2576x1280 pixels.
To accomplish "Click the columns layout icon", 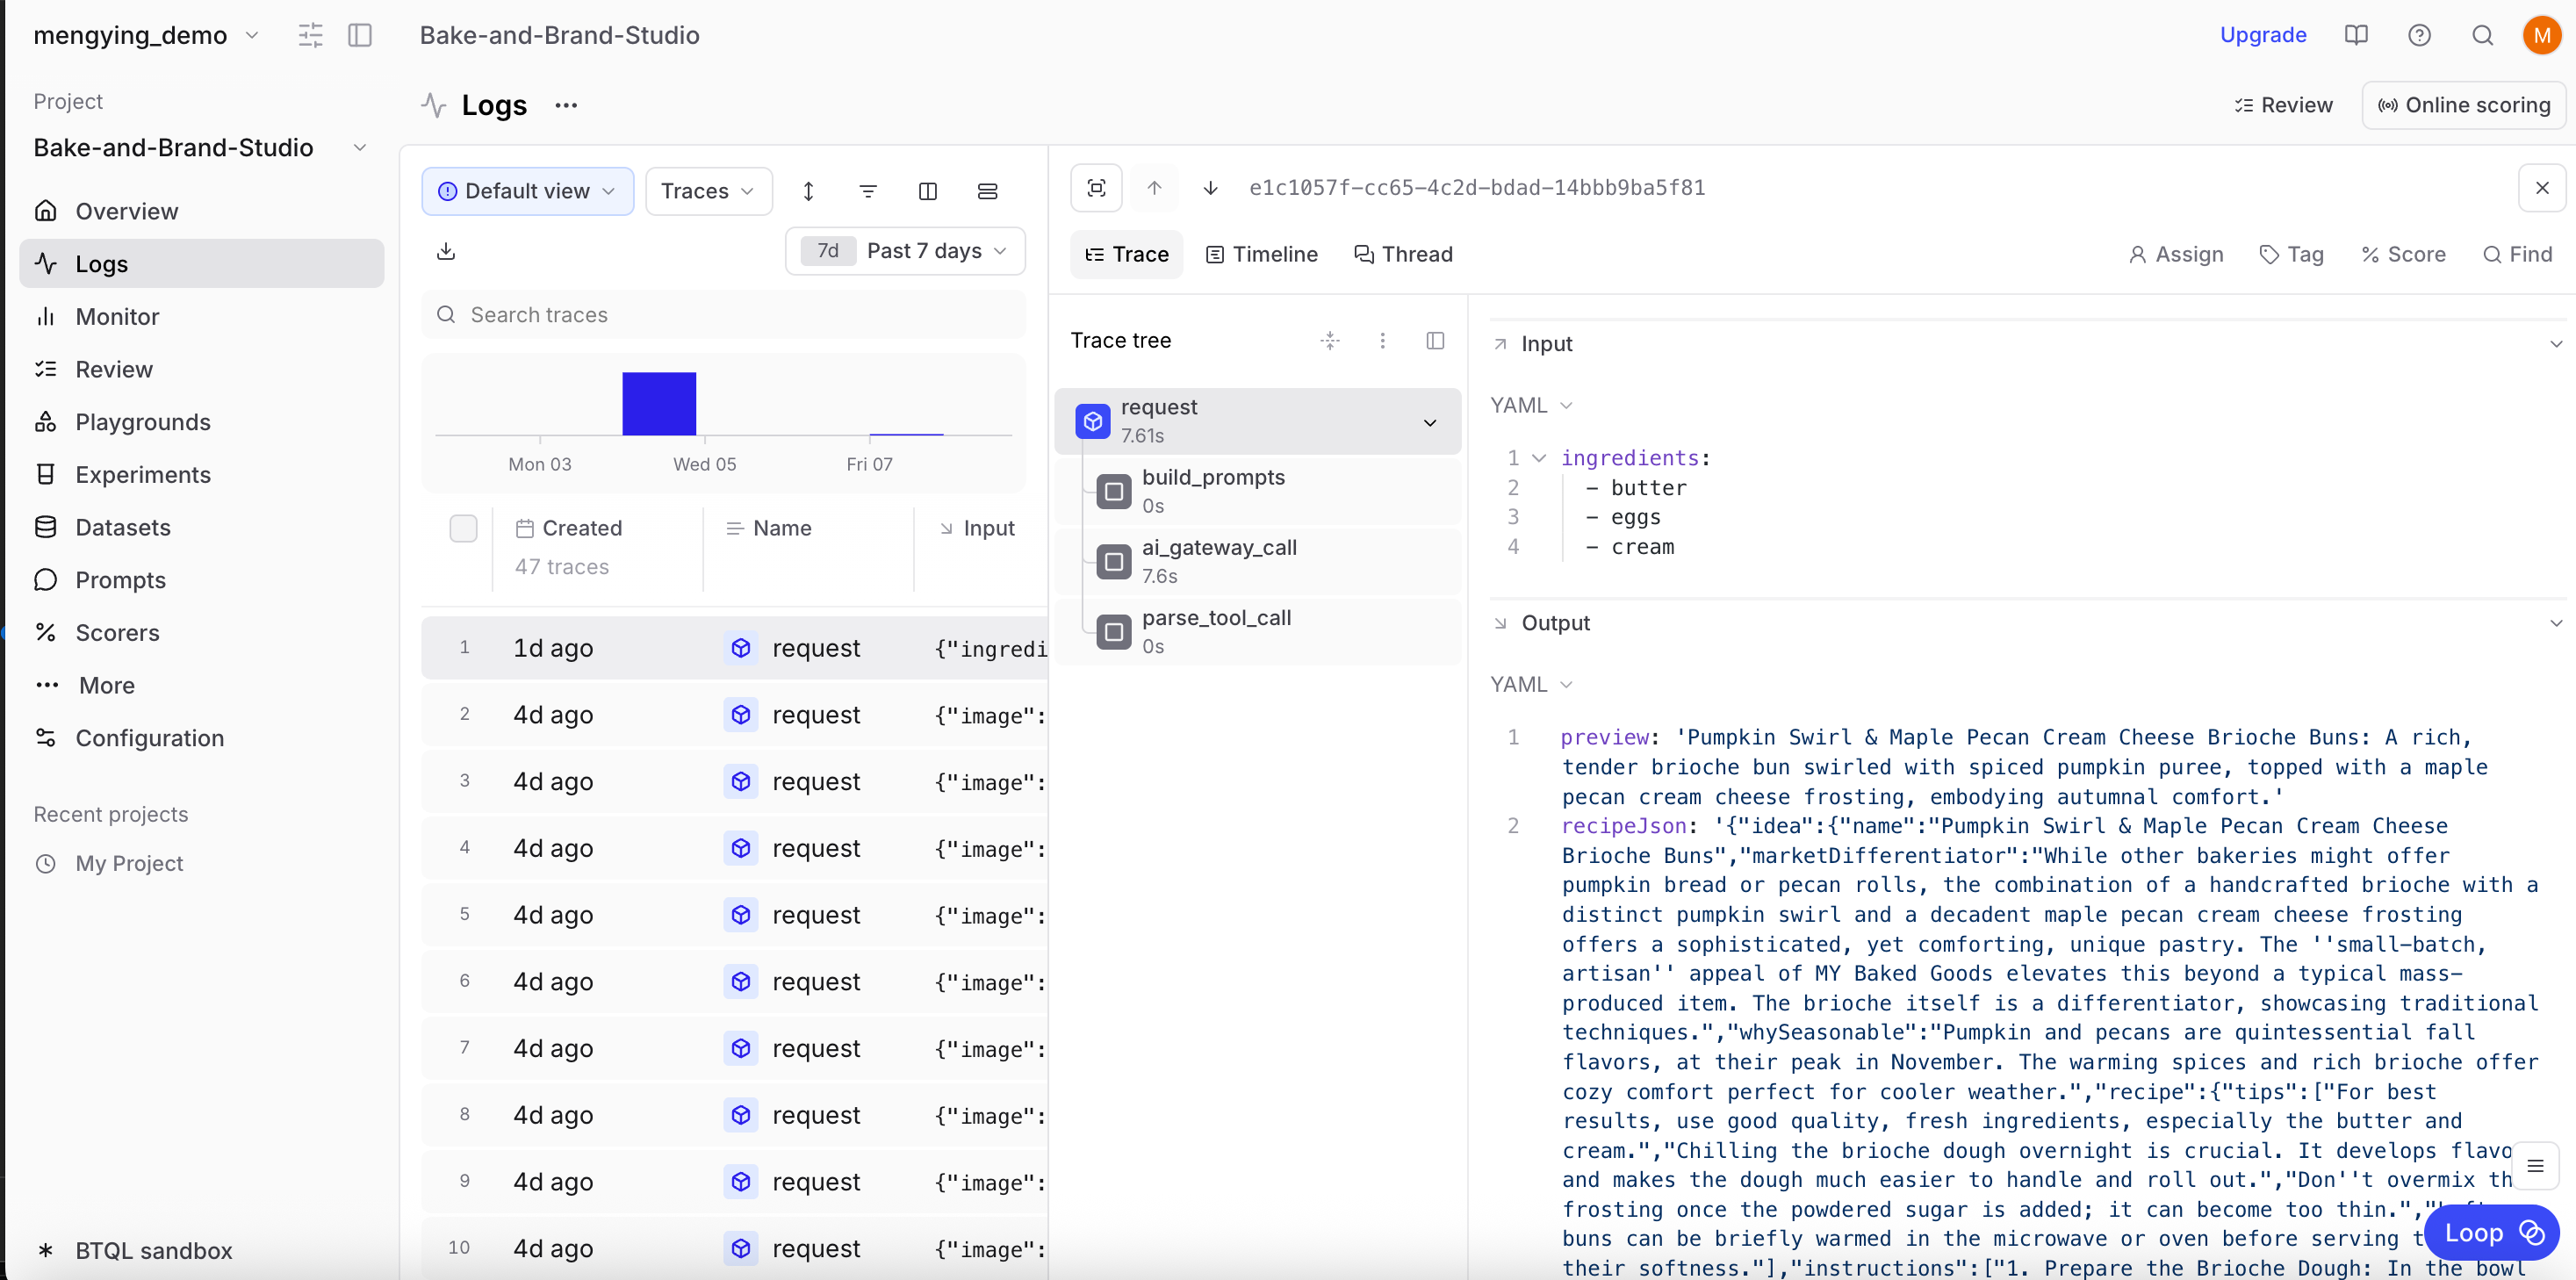I will [x=927, y=191].
